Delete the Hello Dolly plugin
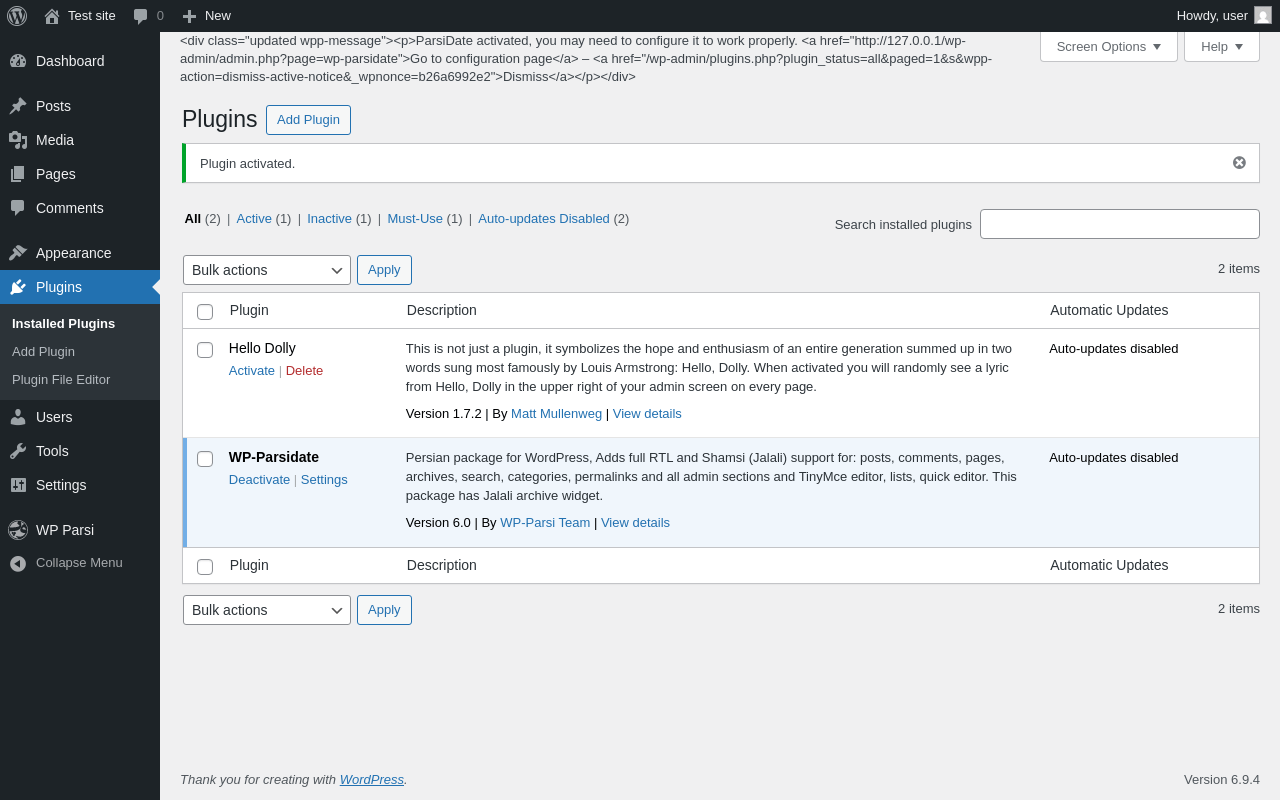 304,371
